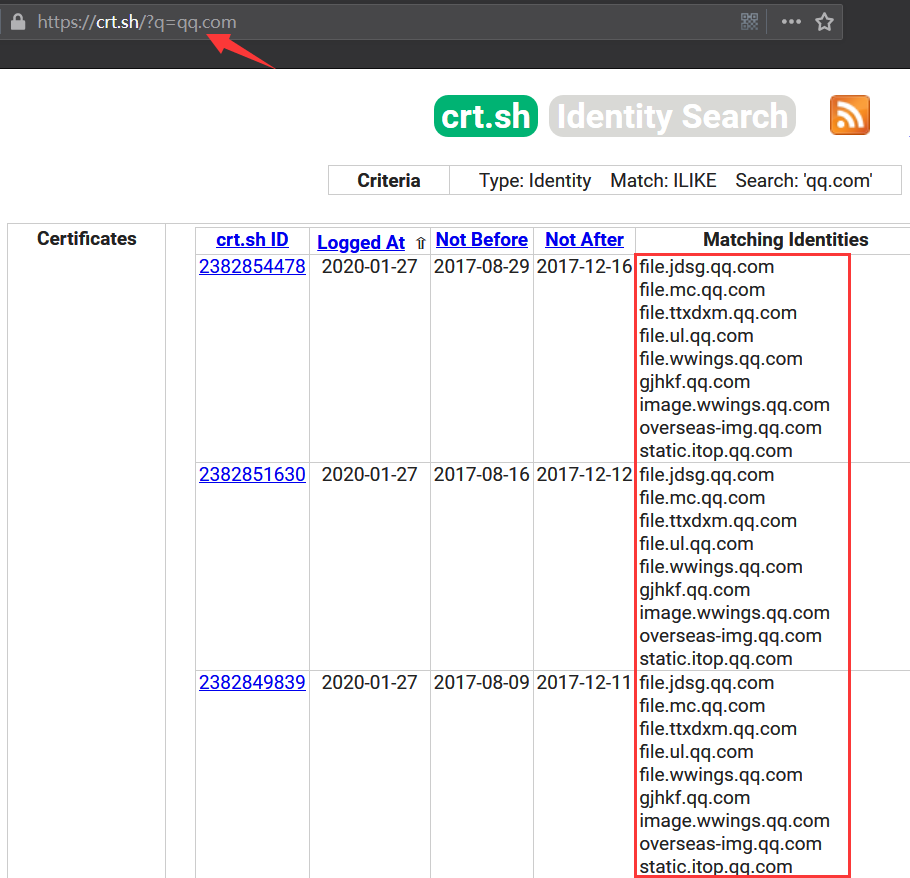This screenshot has height=878, width=910.
Task: Click file.jdsg.qq.com in certificate 2382851630
Action: pyautogui.click(x=707, y=475)
